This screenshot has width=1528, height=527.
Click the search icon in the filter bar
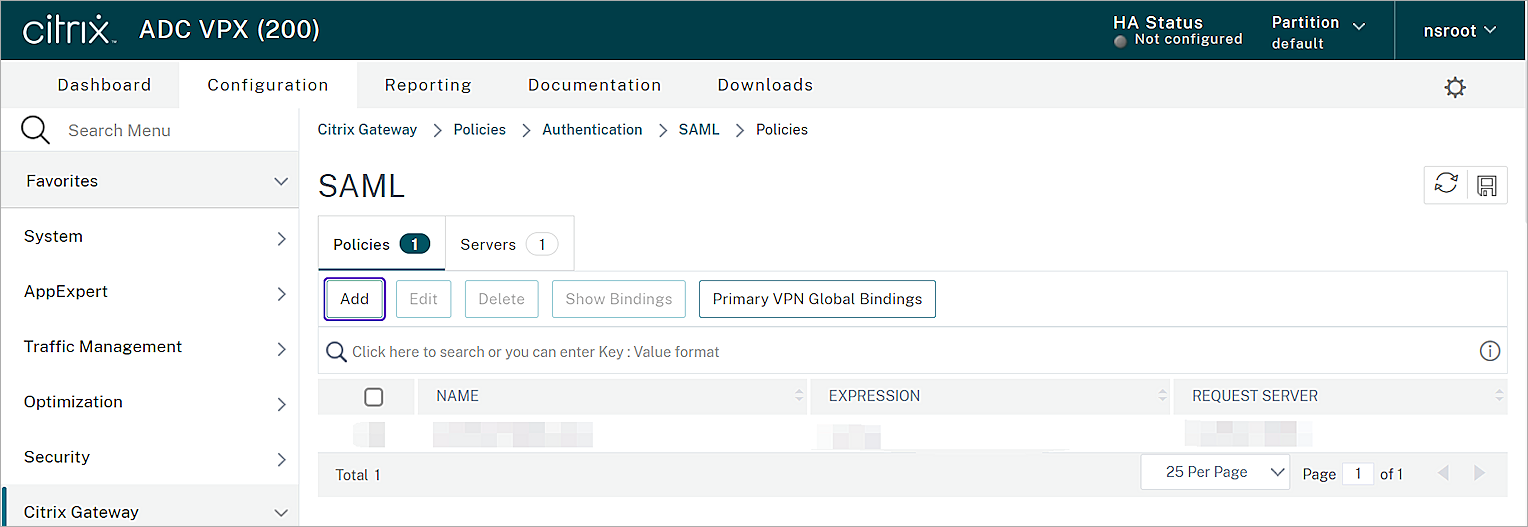pos(337,352)
